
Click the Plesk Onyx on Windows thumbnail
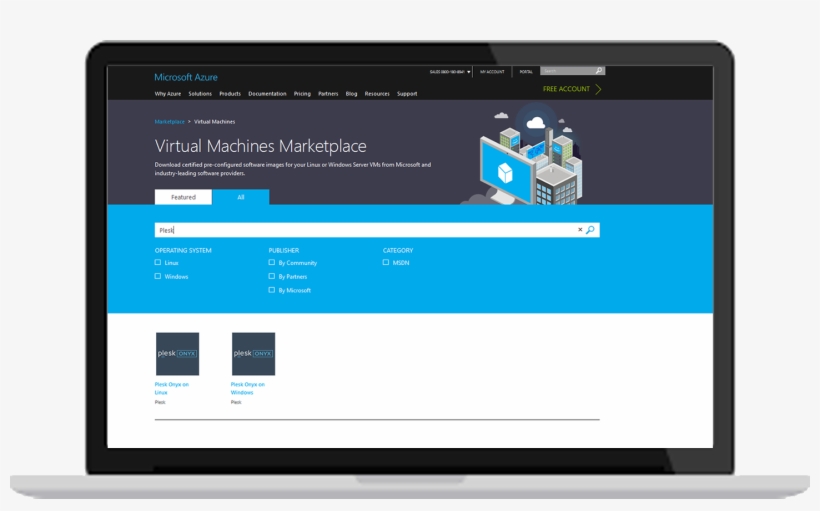click(253, 354)
